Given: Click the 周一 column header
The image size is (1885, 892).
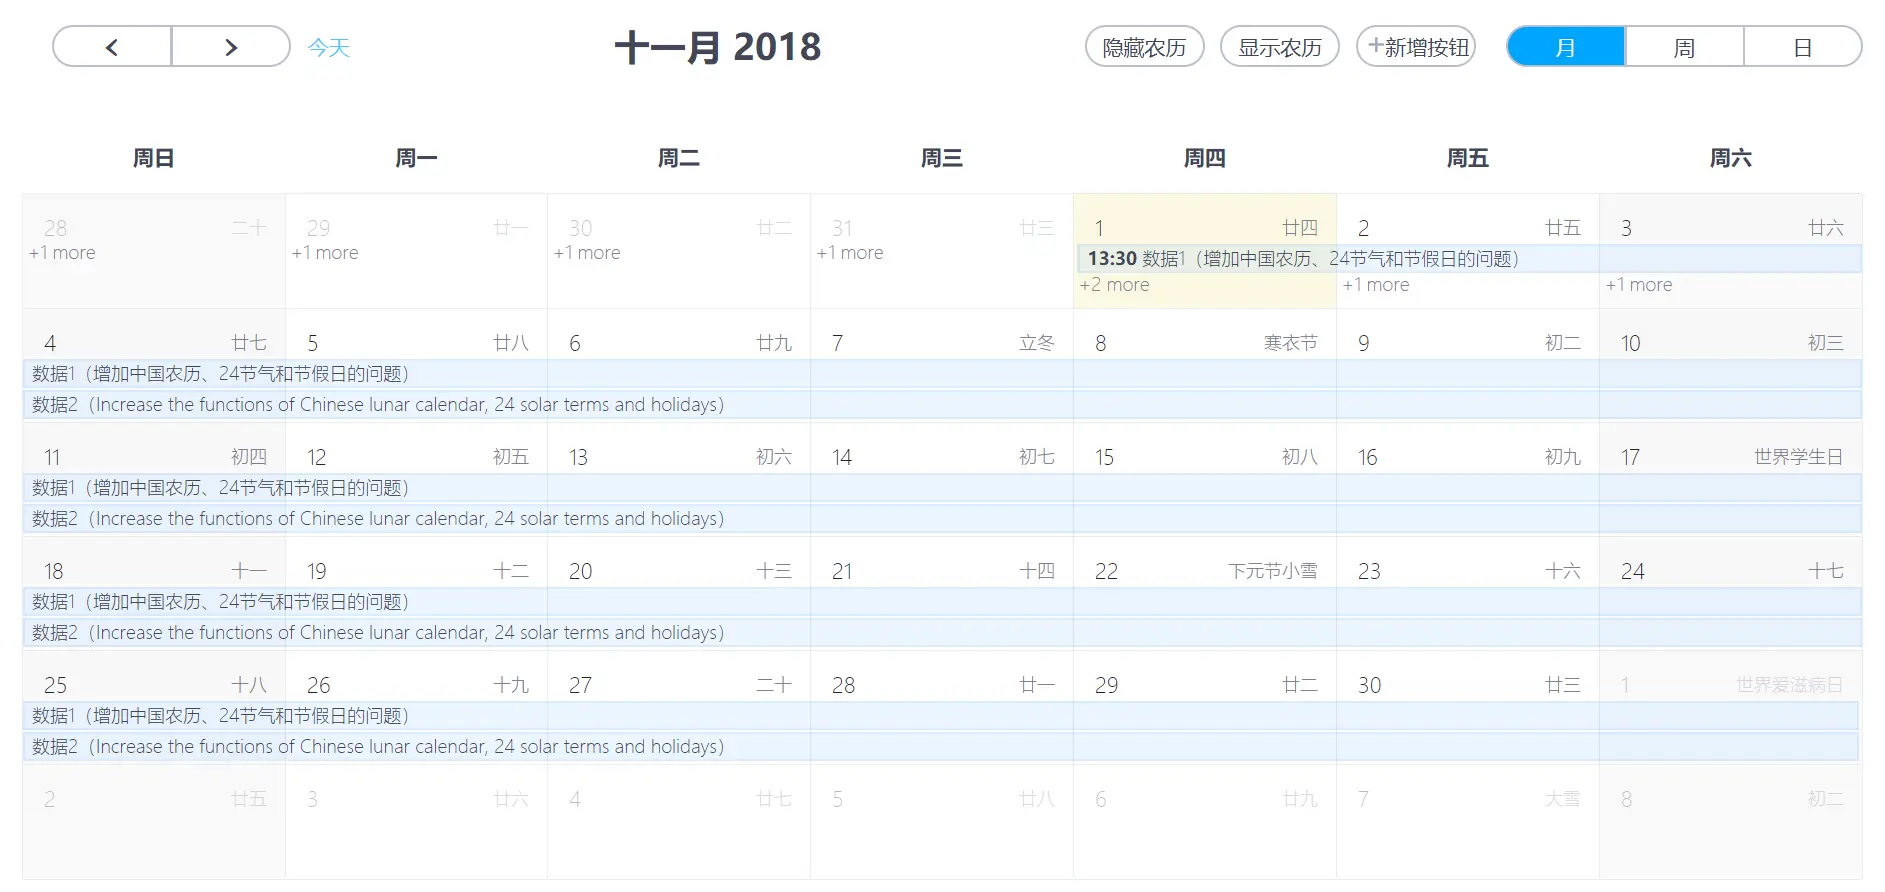Looking at the screenshot, I should tap(416, 158).
